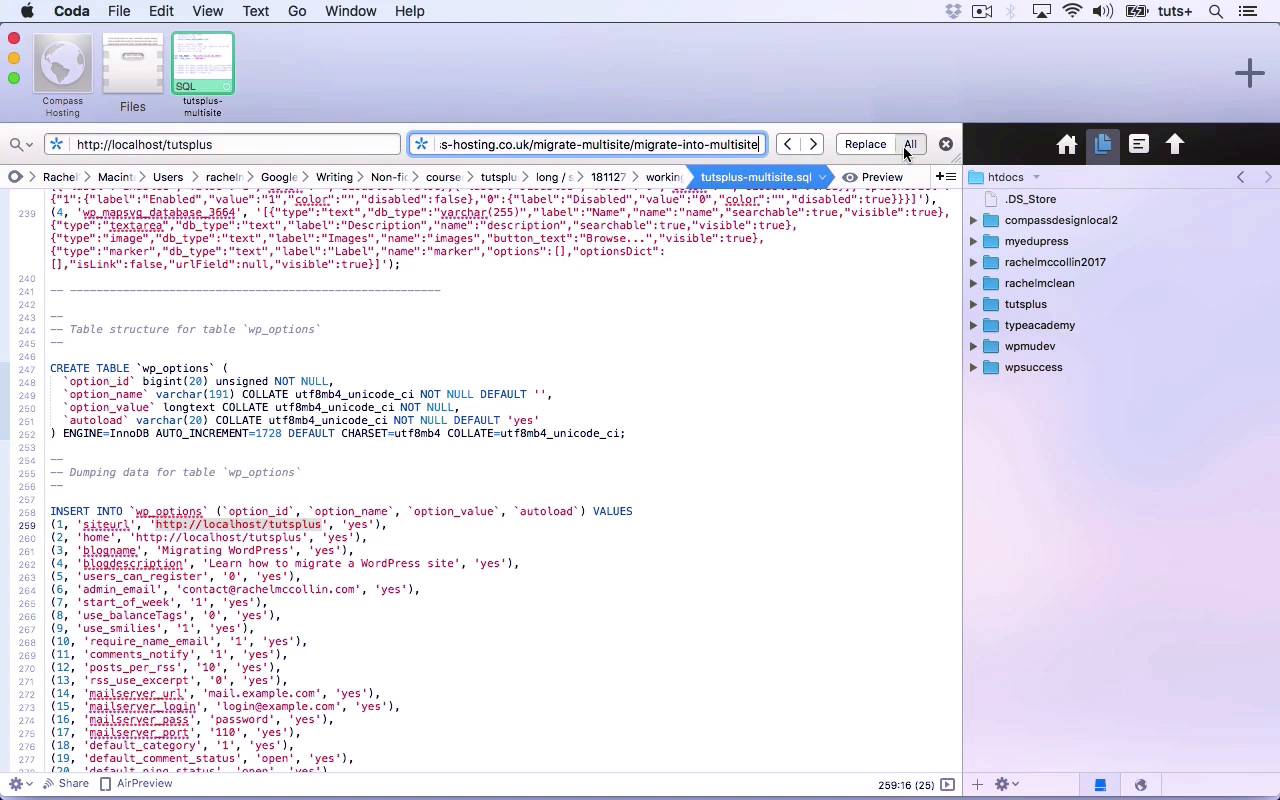Jump to next match with right arrow
Viewport: 1280px width, 800px height.
pyautogui.click(x=814, y=144)
